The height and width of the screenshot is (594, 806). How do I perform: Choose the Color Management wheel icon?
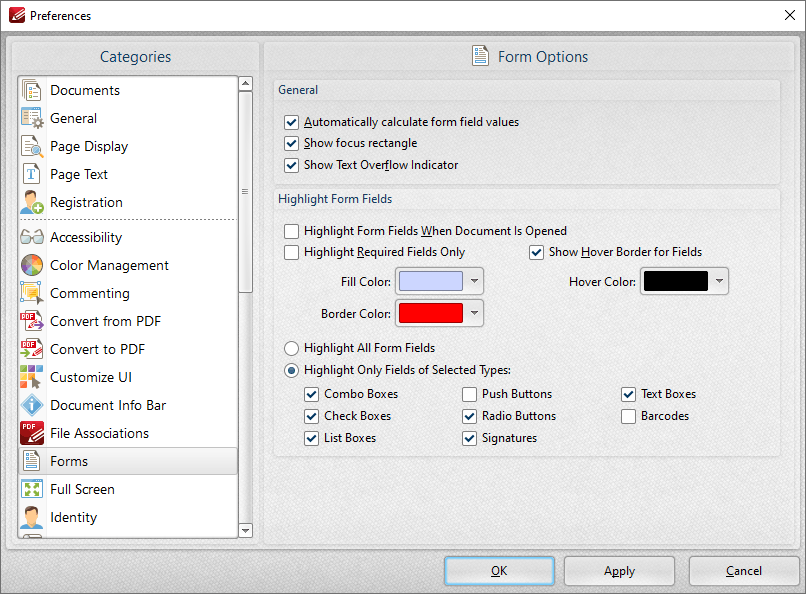pyautogui.click(x=32, y=265)
